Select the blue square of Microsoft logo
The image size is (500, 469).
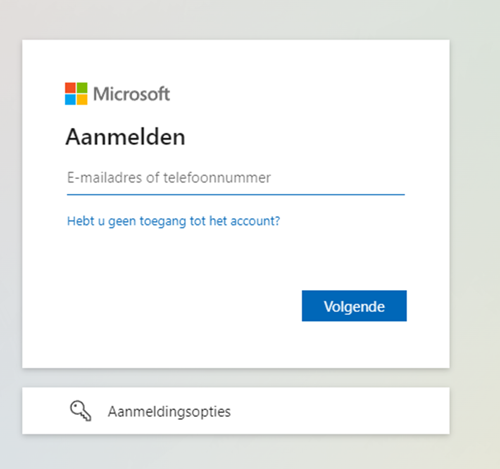click(70, 100)
